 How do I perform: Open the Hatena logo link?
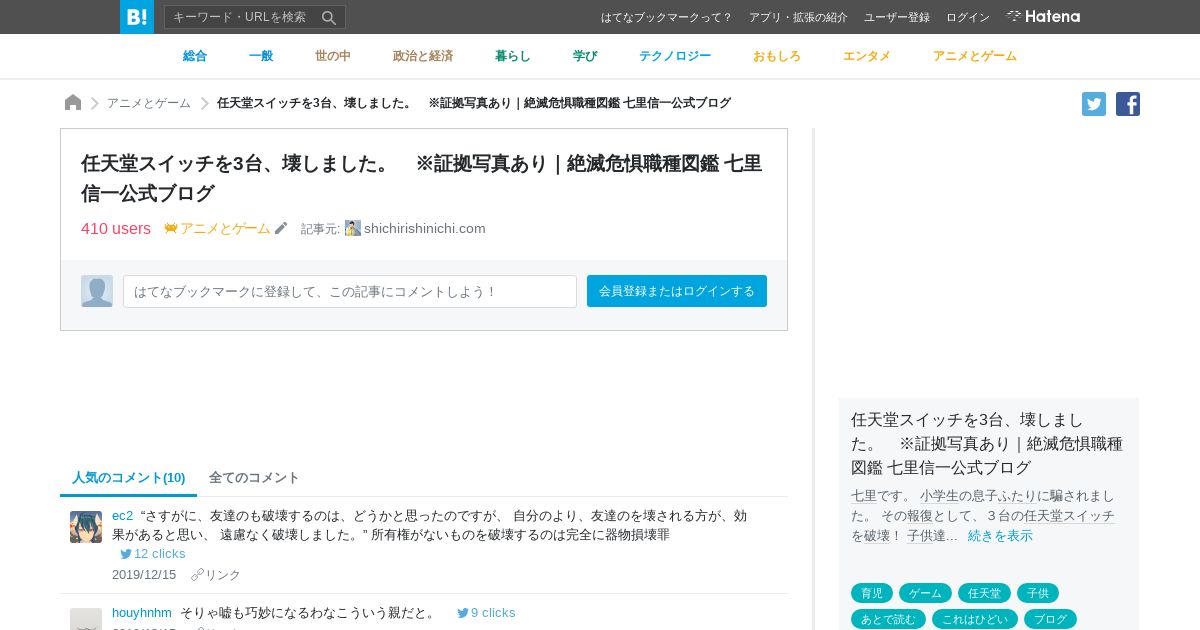(1043, 17)
